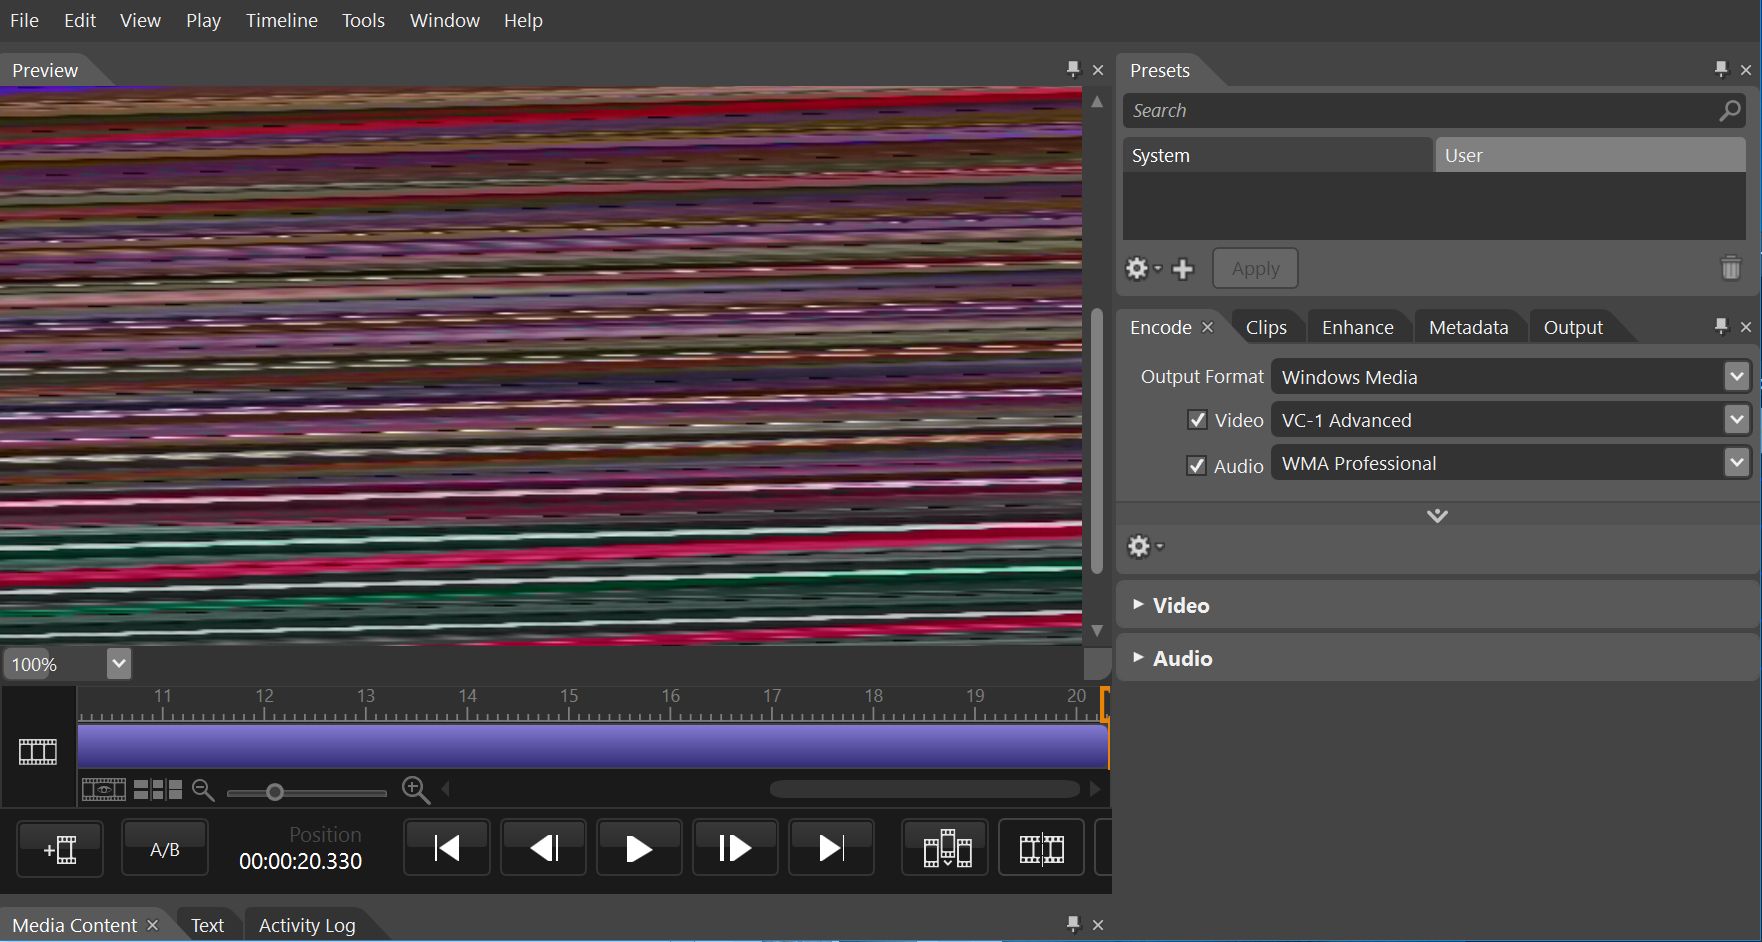The height and width of the screenshot is (942, 1762).
Task: Select the Preview tab
Action: tap(45, 70)
